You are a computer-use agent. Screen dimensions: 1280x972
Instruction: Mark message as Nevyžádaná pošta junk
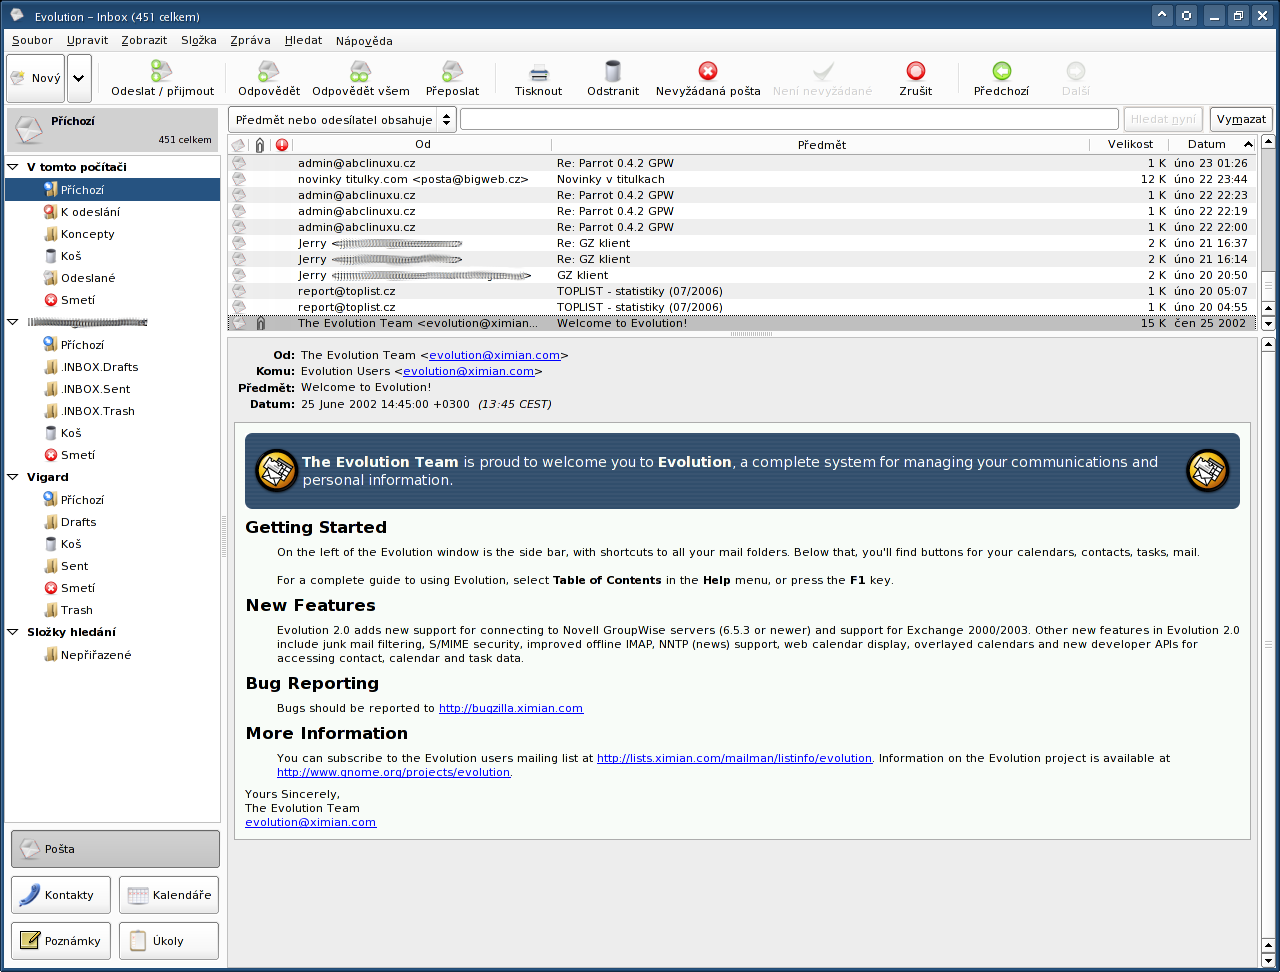(x=708, y=79)
